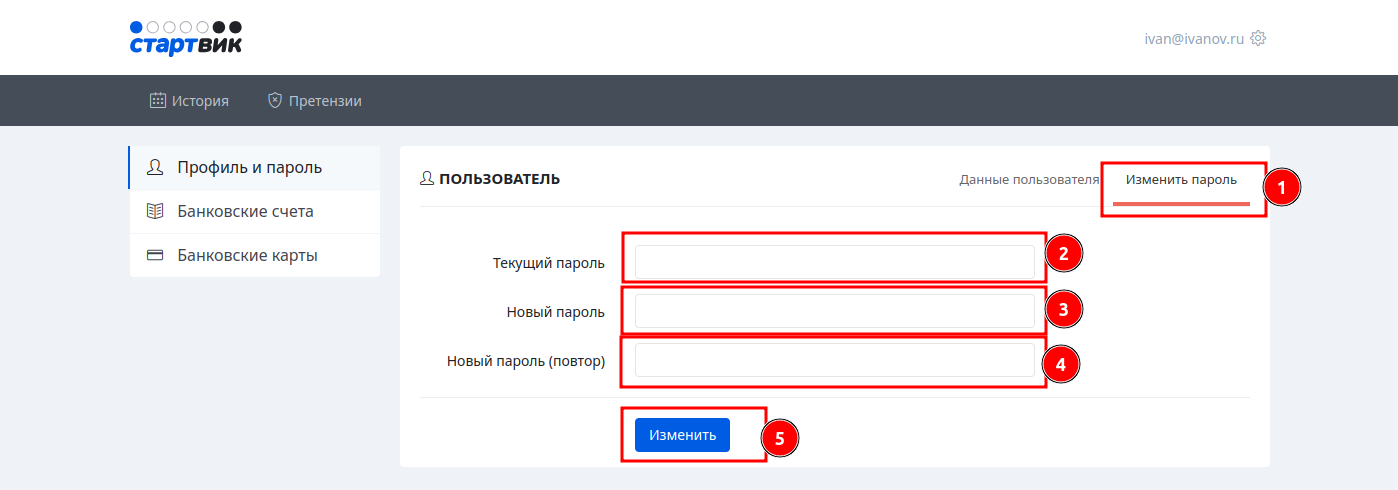Click into the Новый пароль field
Viewport: 1398px width, 490px height.
point(834,311)
